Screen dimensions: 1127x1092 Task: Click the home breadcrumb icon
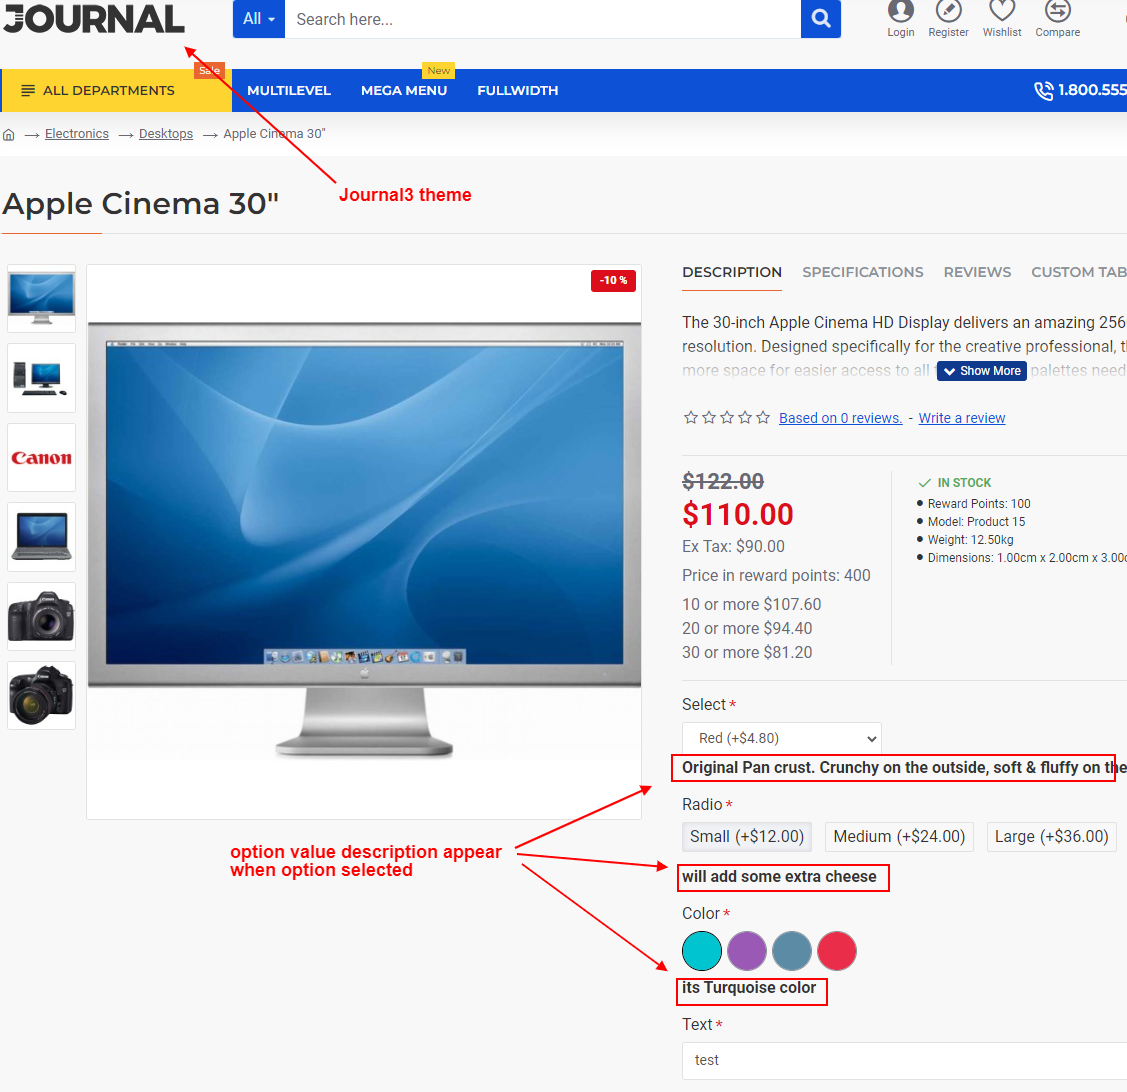[9, 134]
